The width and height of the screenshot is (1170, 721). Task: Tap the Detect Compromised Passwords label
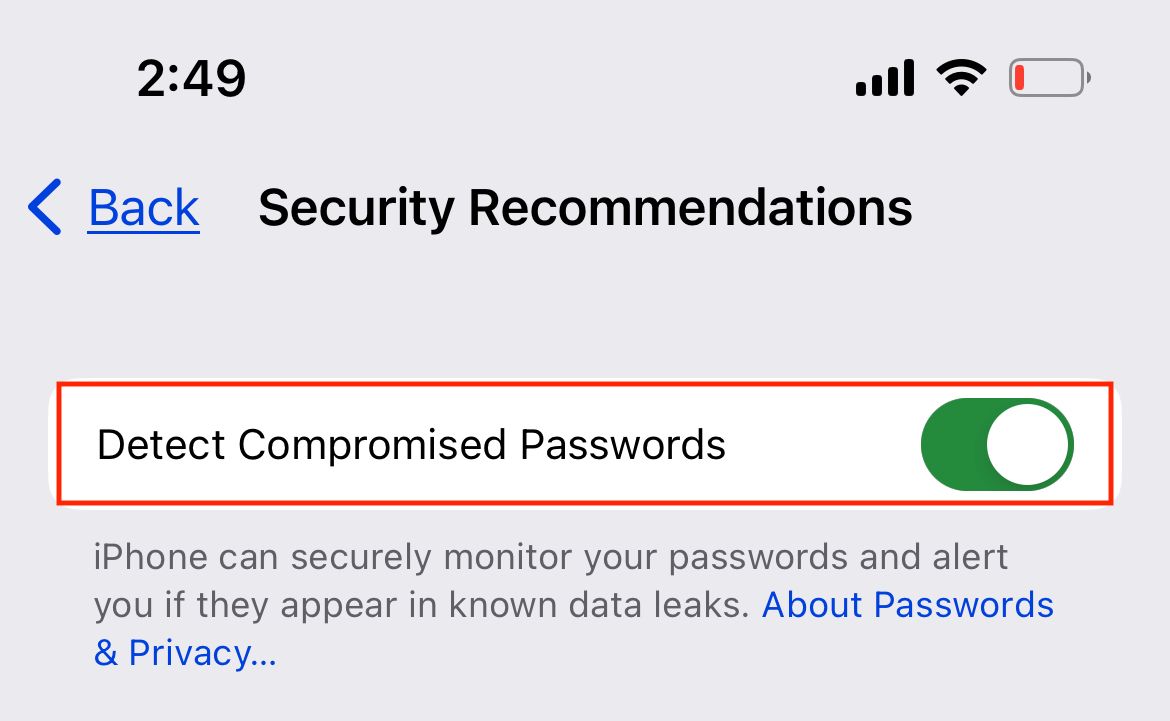[x=411, y=445]
